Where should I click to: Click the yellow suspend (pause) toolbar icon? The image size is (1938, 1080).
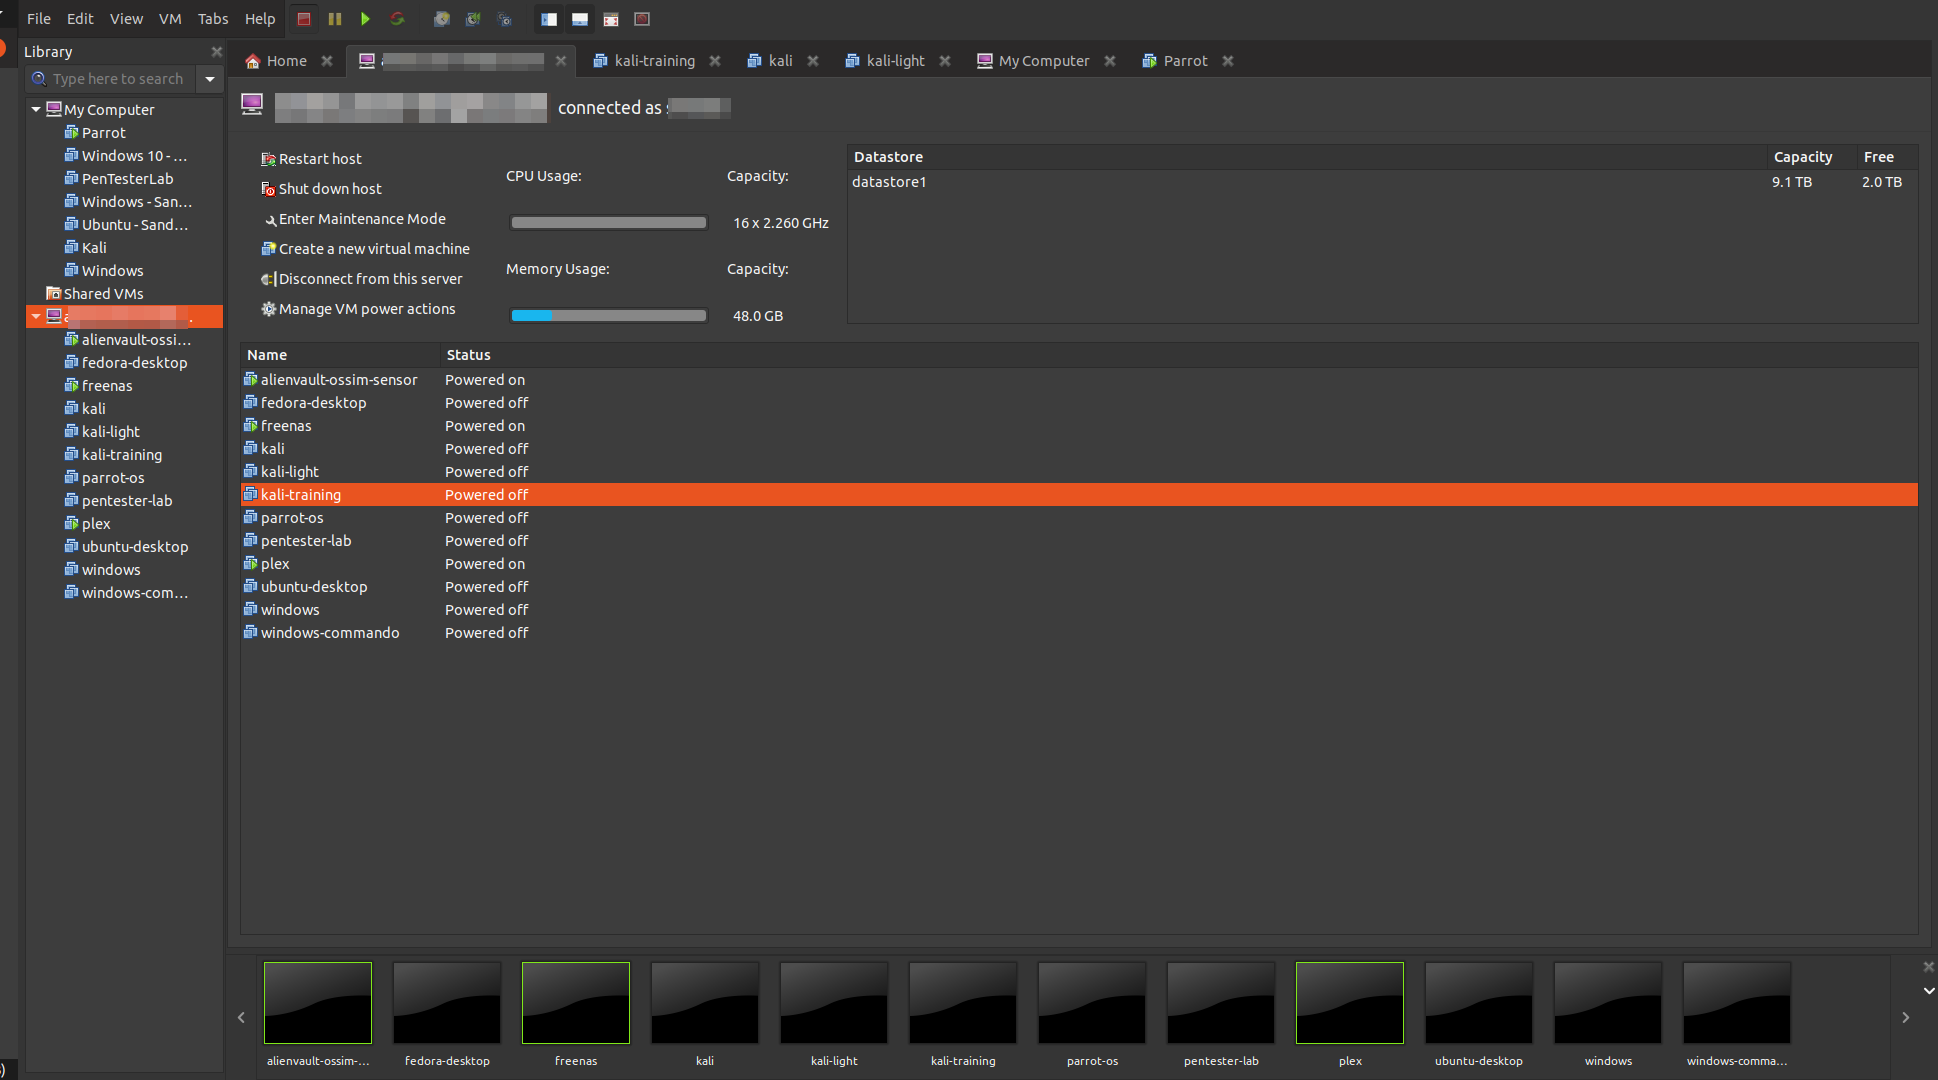click(335, 19)
